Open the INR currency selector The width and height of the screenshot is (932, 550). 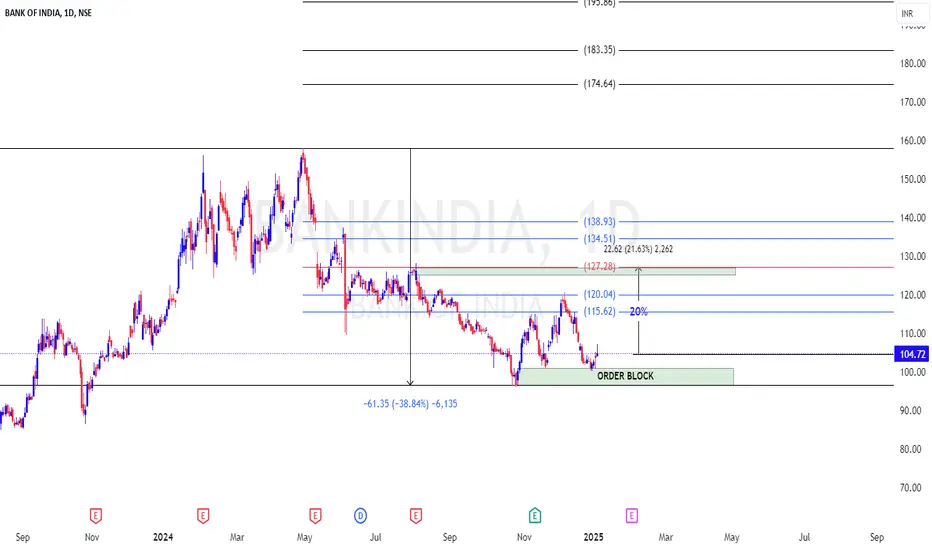pos(912,13)
